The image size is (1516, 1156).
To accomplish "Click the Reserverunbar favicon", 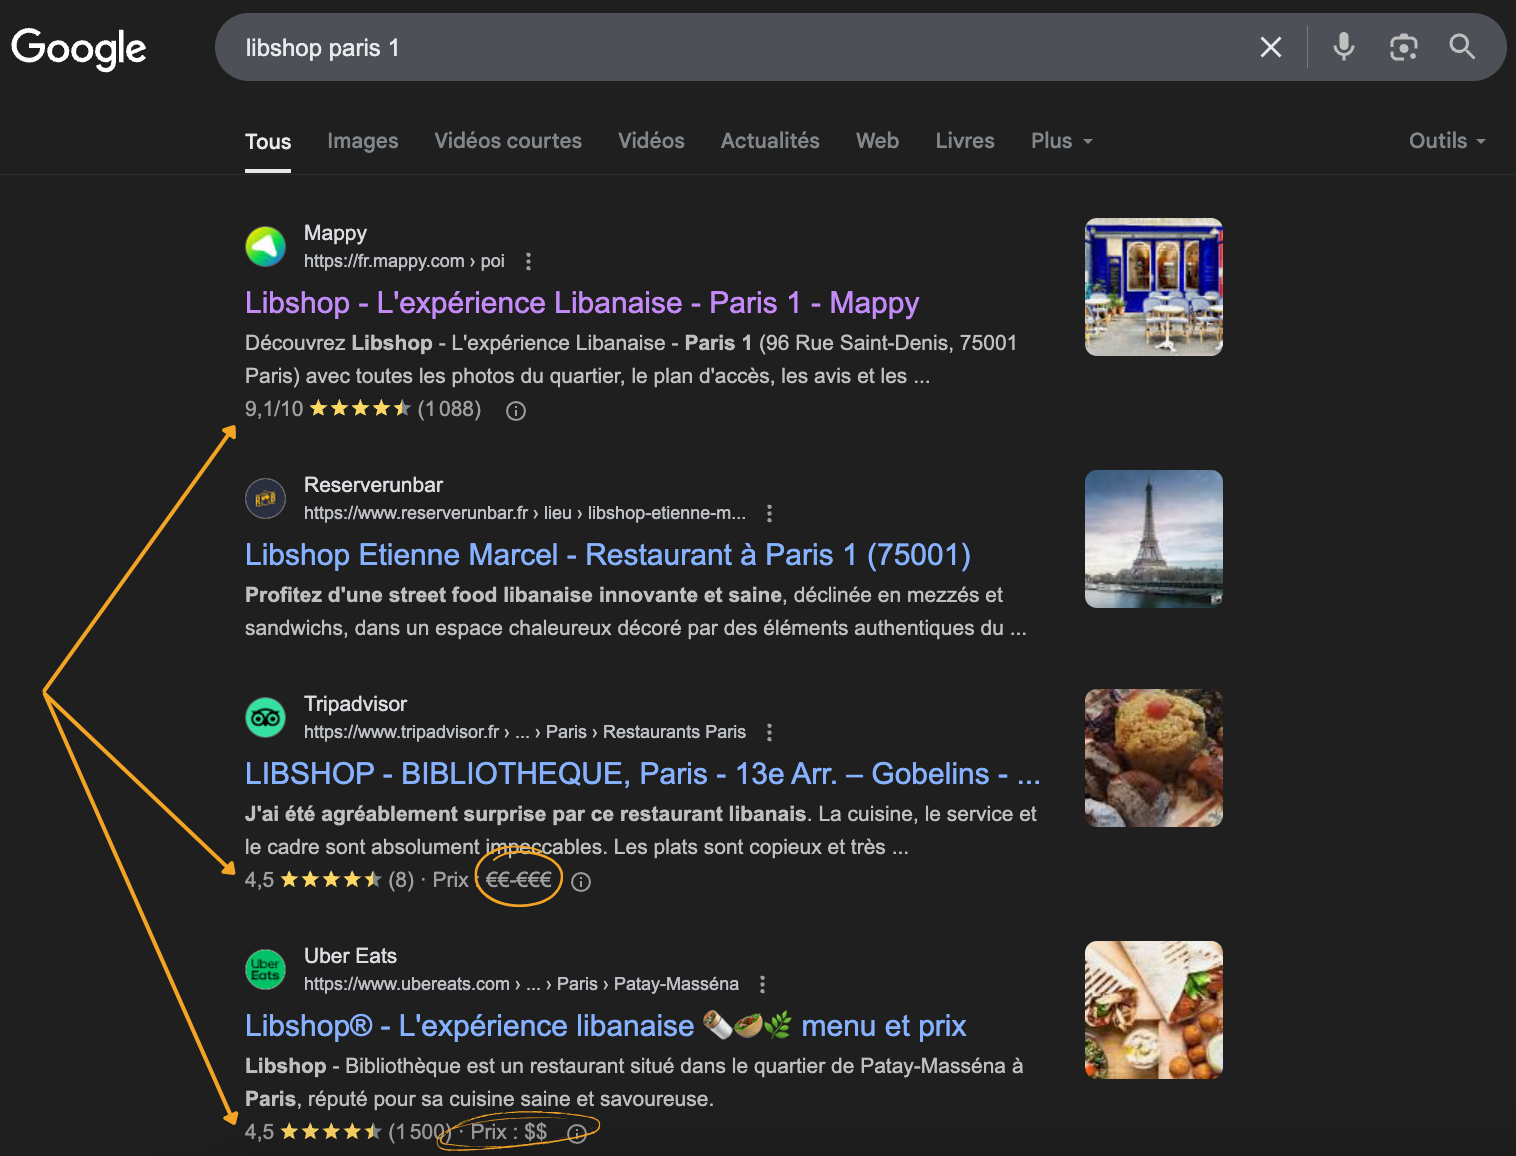I will [x=266, y=498].
